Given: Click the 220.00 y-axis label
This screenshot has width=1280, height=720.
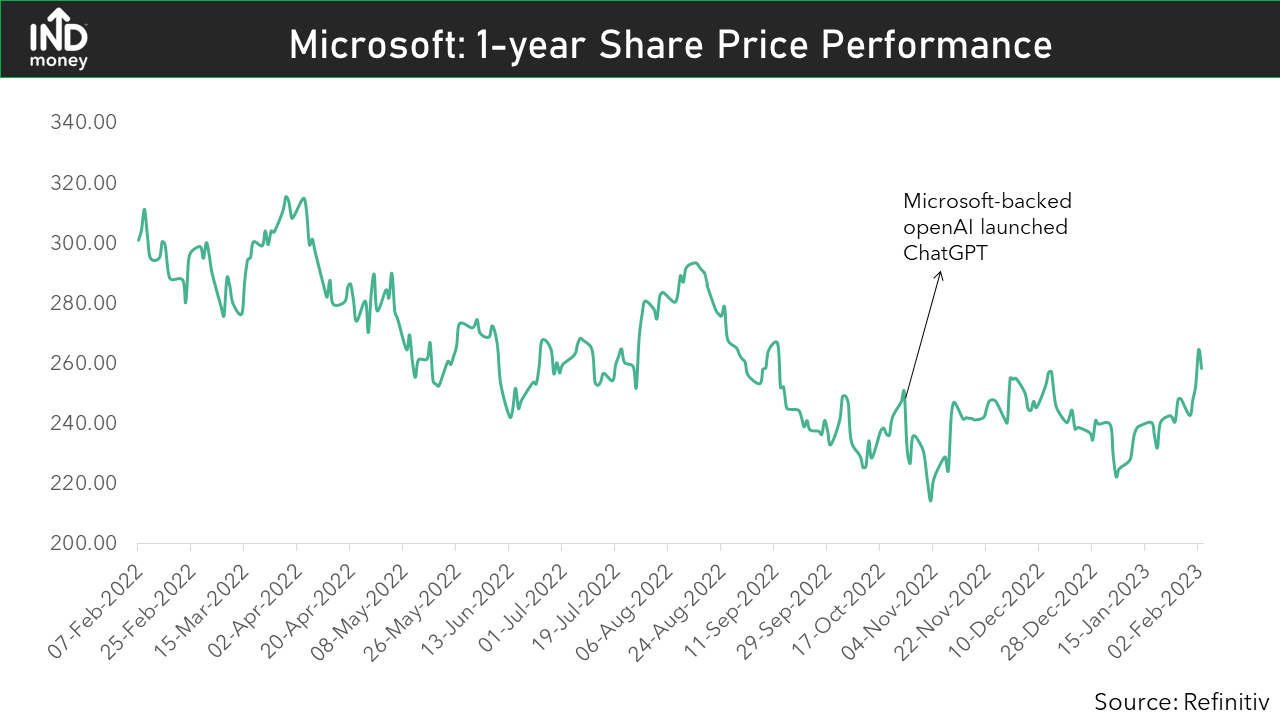Looking at the screenshot, I should click(83, 483).
